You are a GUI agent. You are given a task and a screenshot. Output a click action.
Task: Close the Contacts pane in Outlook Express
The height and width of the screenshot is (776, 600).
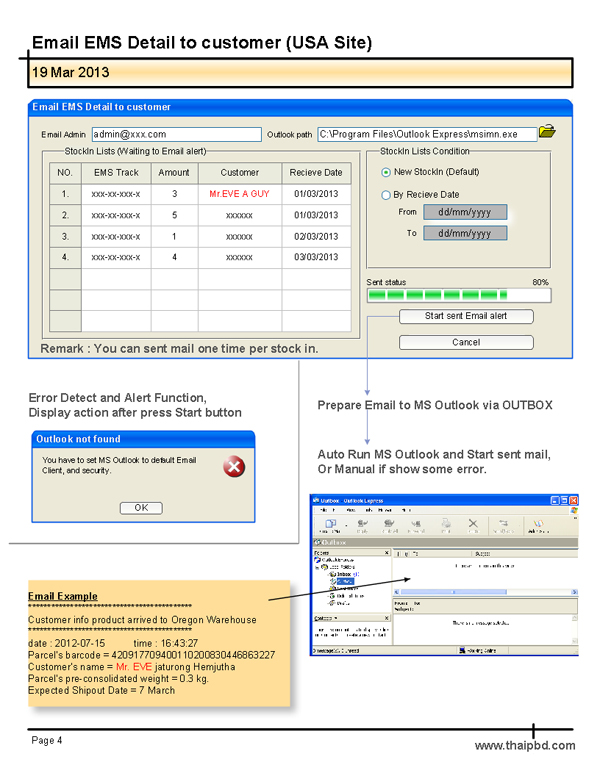tap(387, 618)
